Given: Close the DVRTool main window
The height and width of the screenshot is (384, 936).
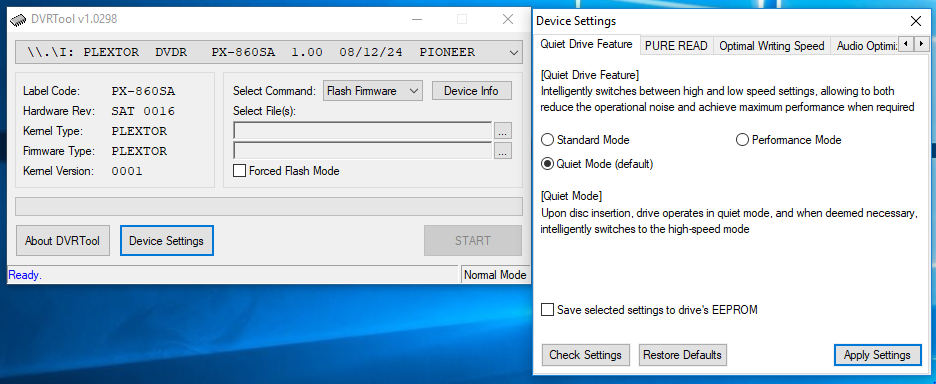Looking at the screenshot, I should click(508, 19).
